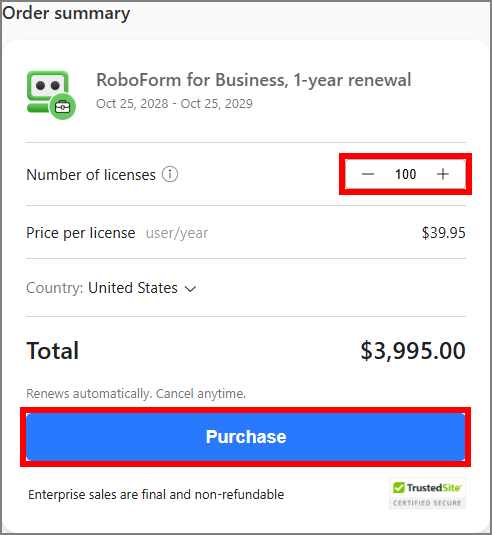
Task: Click the Country label text
Action: (55, 288)
